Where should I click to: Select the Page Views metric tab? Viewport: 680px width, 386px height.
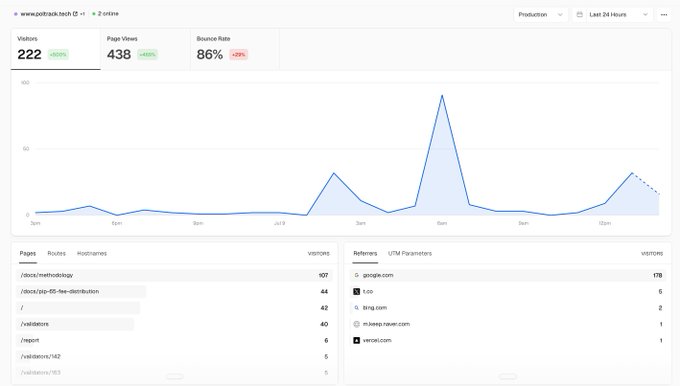[145, 49]
